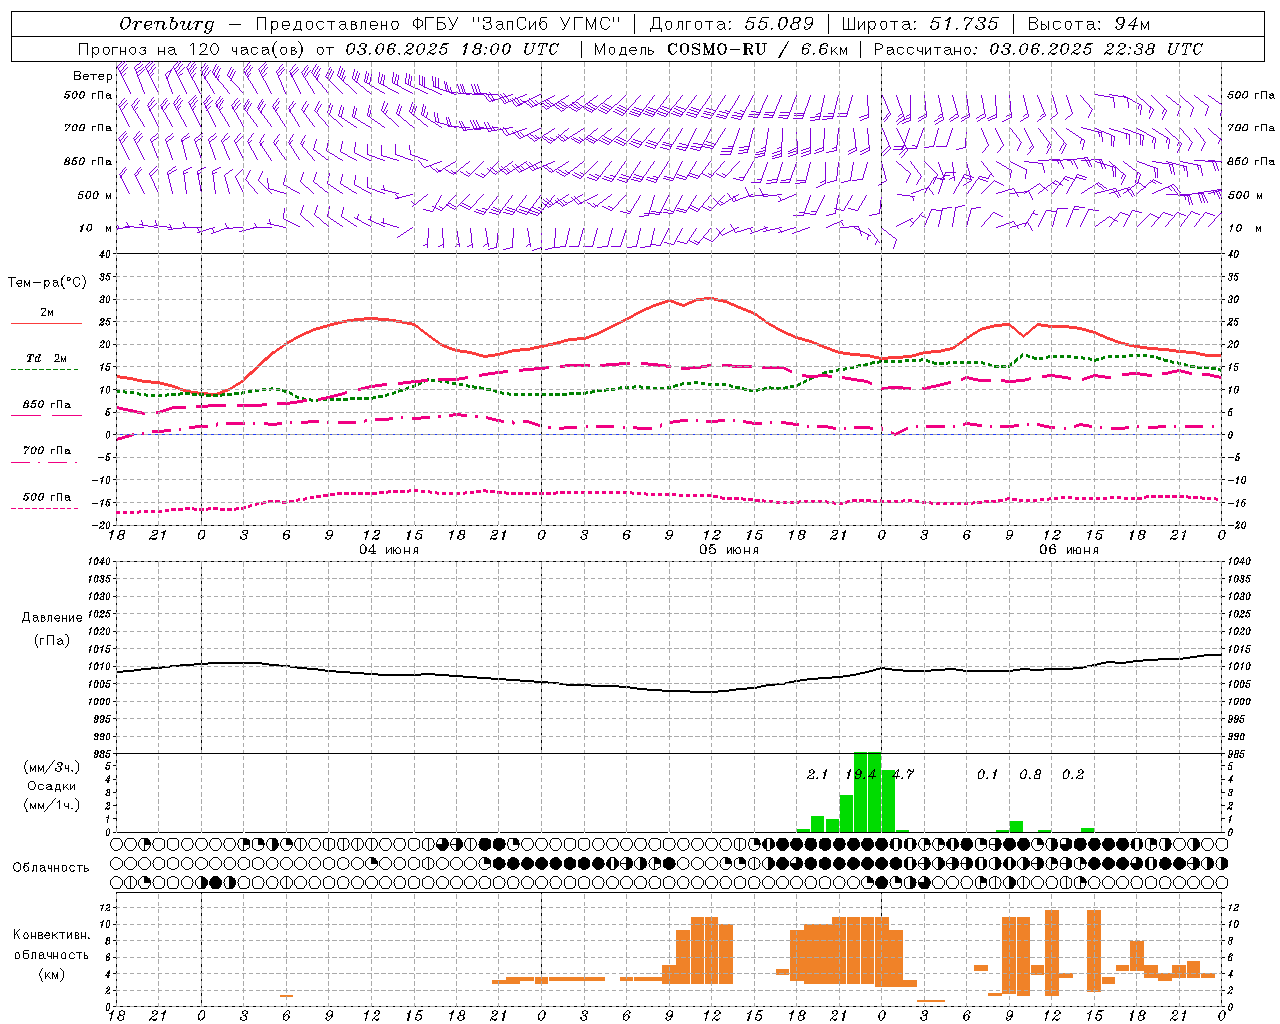Viewport: 1280px width, 1024px height.
Task: Click the 19.4 precipitation amount
Action: tap(861, 775)
